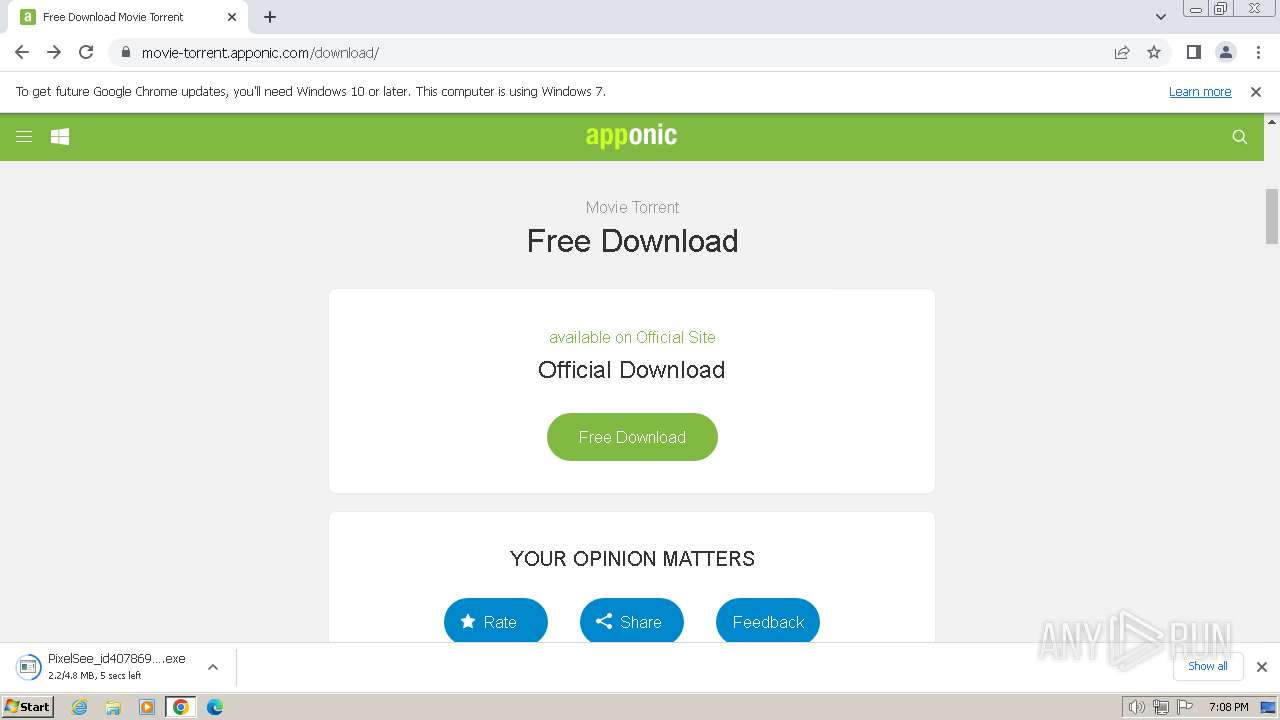Dismiss the Chrome update notification bar
The width and height of the screenshot is (1280, 720).
click(1256, 91)
